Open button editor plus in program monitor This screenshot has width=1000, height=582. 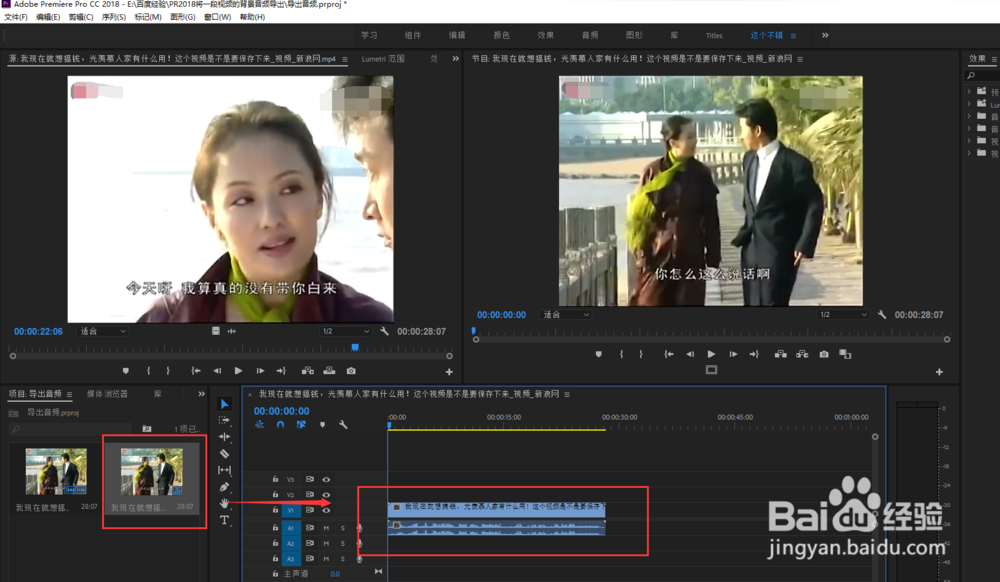click(939, 372)
